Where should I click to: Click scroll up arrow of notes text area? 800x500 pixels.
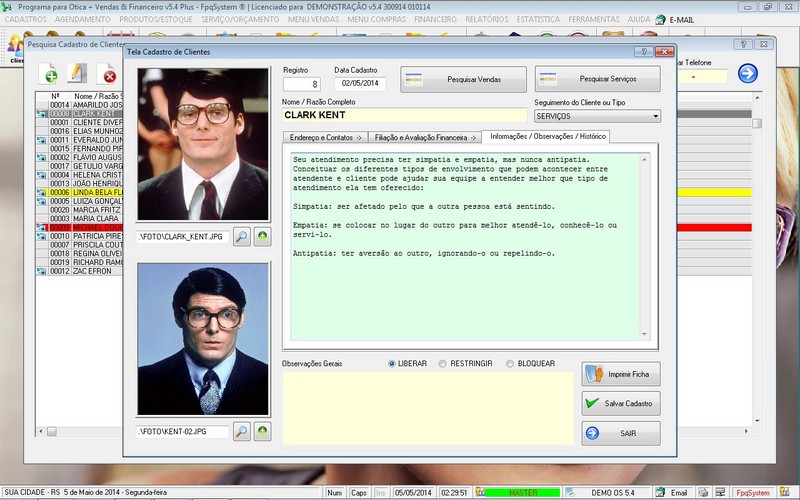click(644, 160)
